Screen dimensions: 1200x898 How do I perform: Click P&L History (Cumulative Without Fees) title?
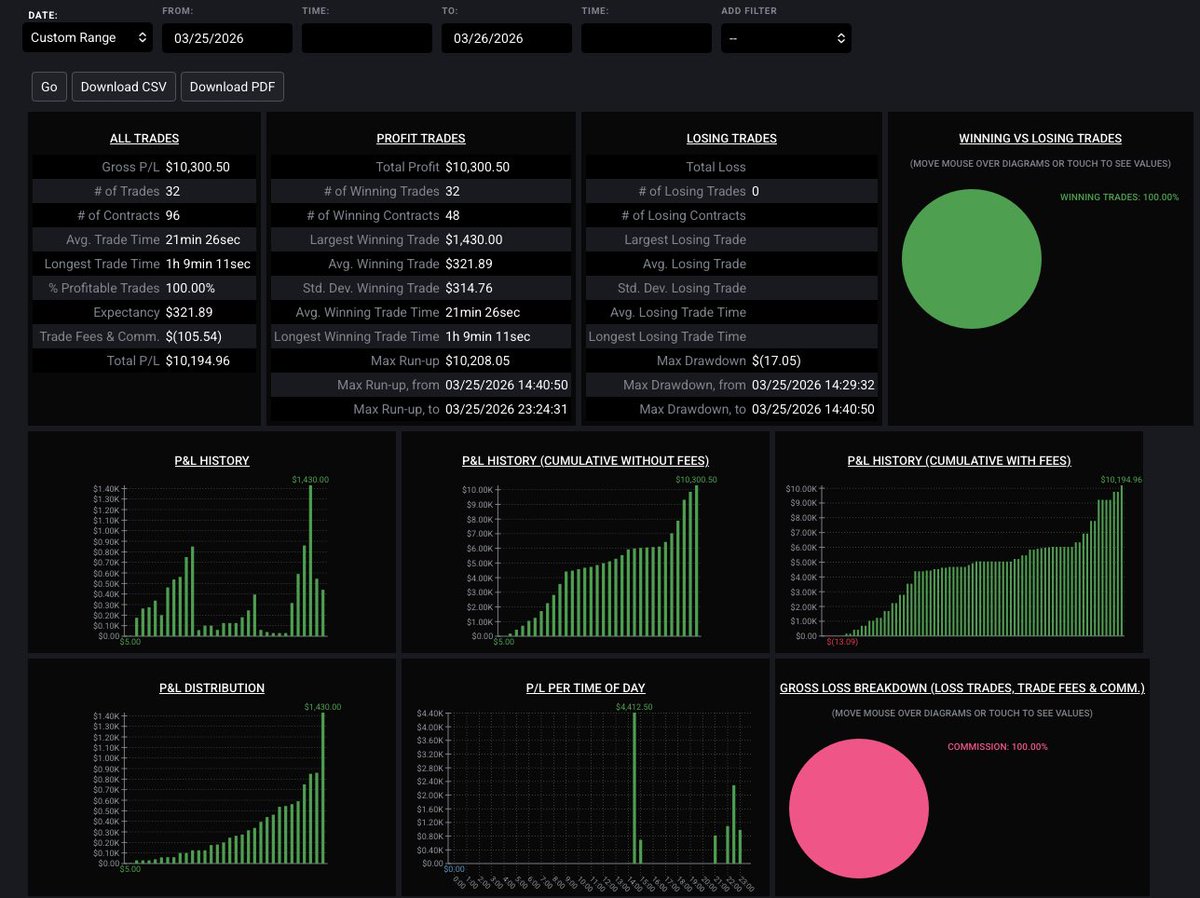pyautogui.click(x=585, y=461)
